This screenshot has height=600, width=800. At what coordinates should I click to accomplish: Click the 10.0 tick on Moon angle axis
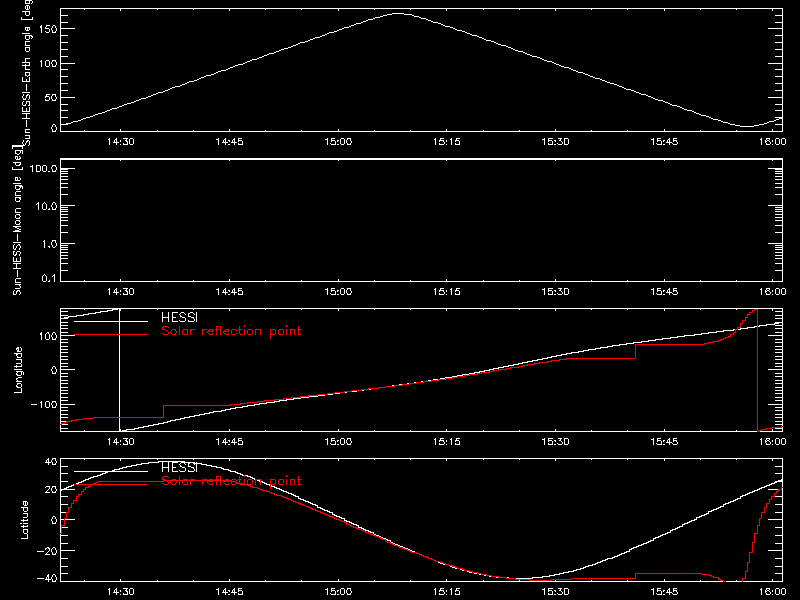click(x=46, y=206)
